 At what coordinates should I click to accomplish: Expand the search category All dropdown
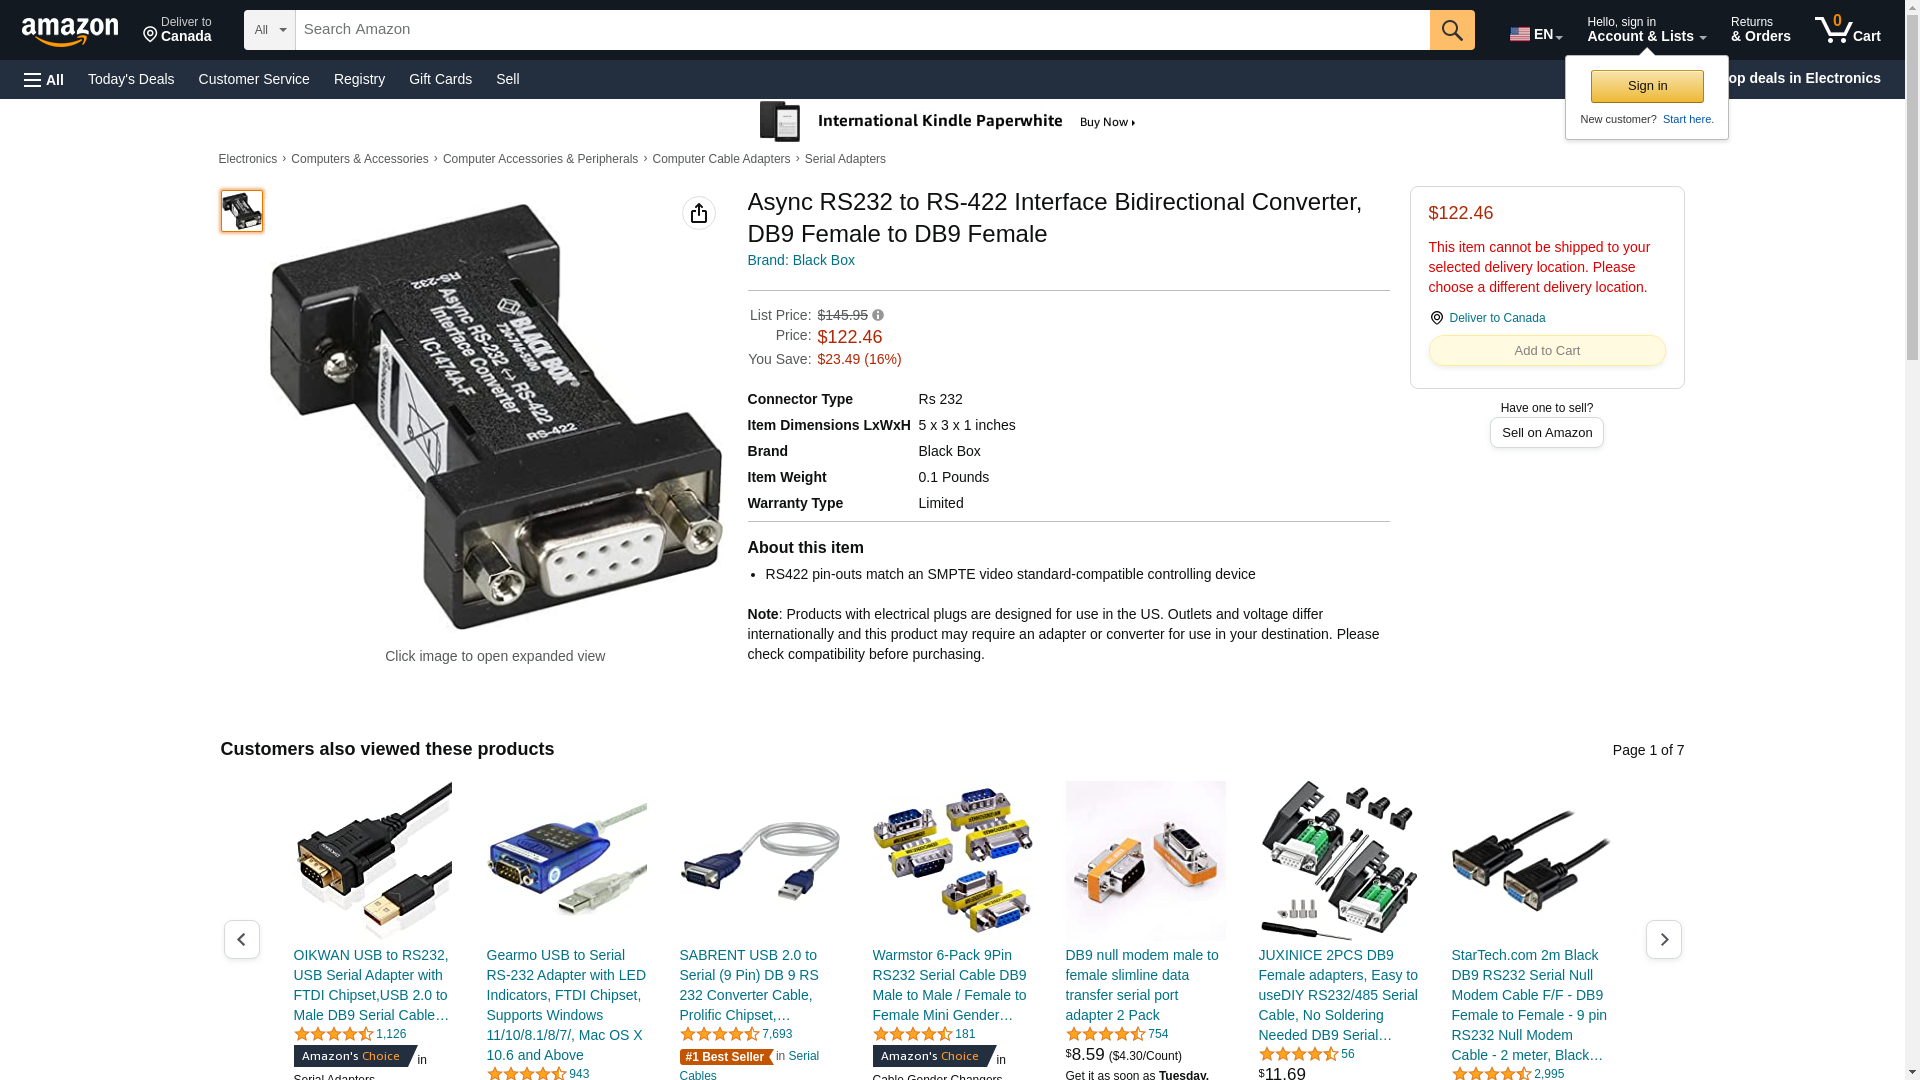click(x=270, y=30)
